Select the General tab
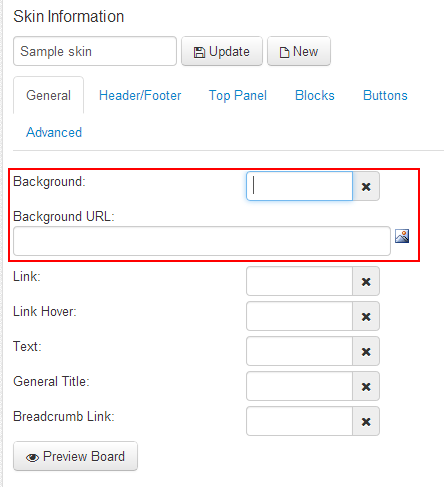The width and height of the screenshot is (444, 487). pos(48,96)
